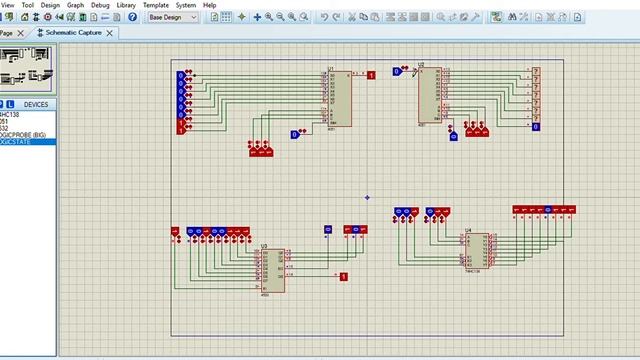This screenshot has width=640, height=360.
Task: Click the Cut scissors icon
Action: point(352,17)
